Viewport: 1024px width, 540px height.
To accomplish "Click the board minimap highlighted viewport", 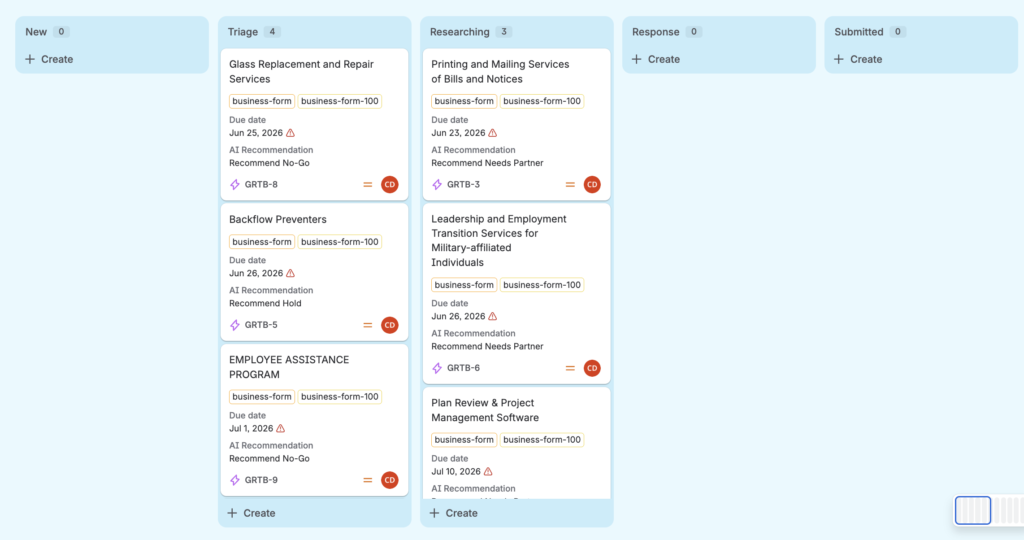I will (x=973, y=511).
